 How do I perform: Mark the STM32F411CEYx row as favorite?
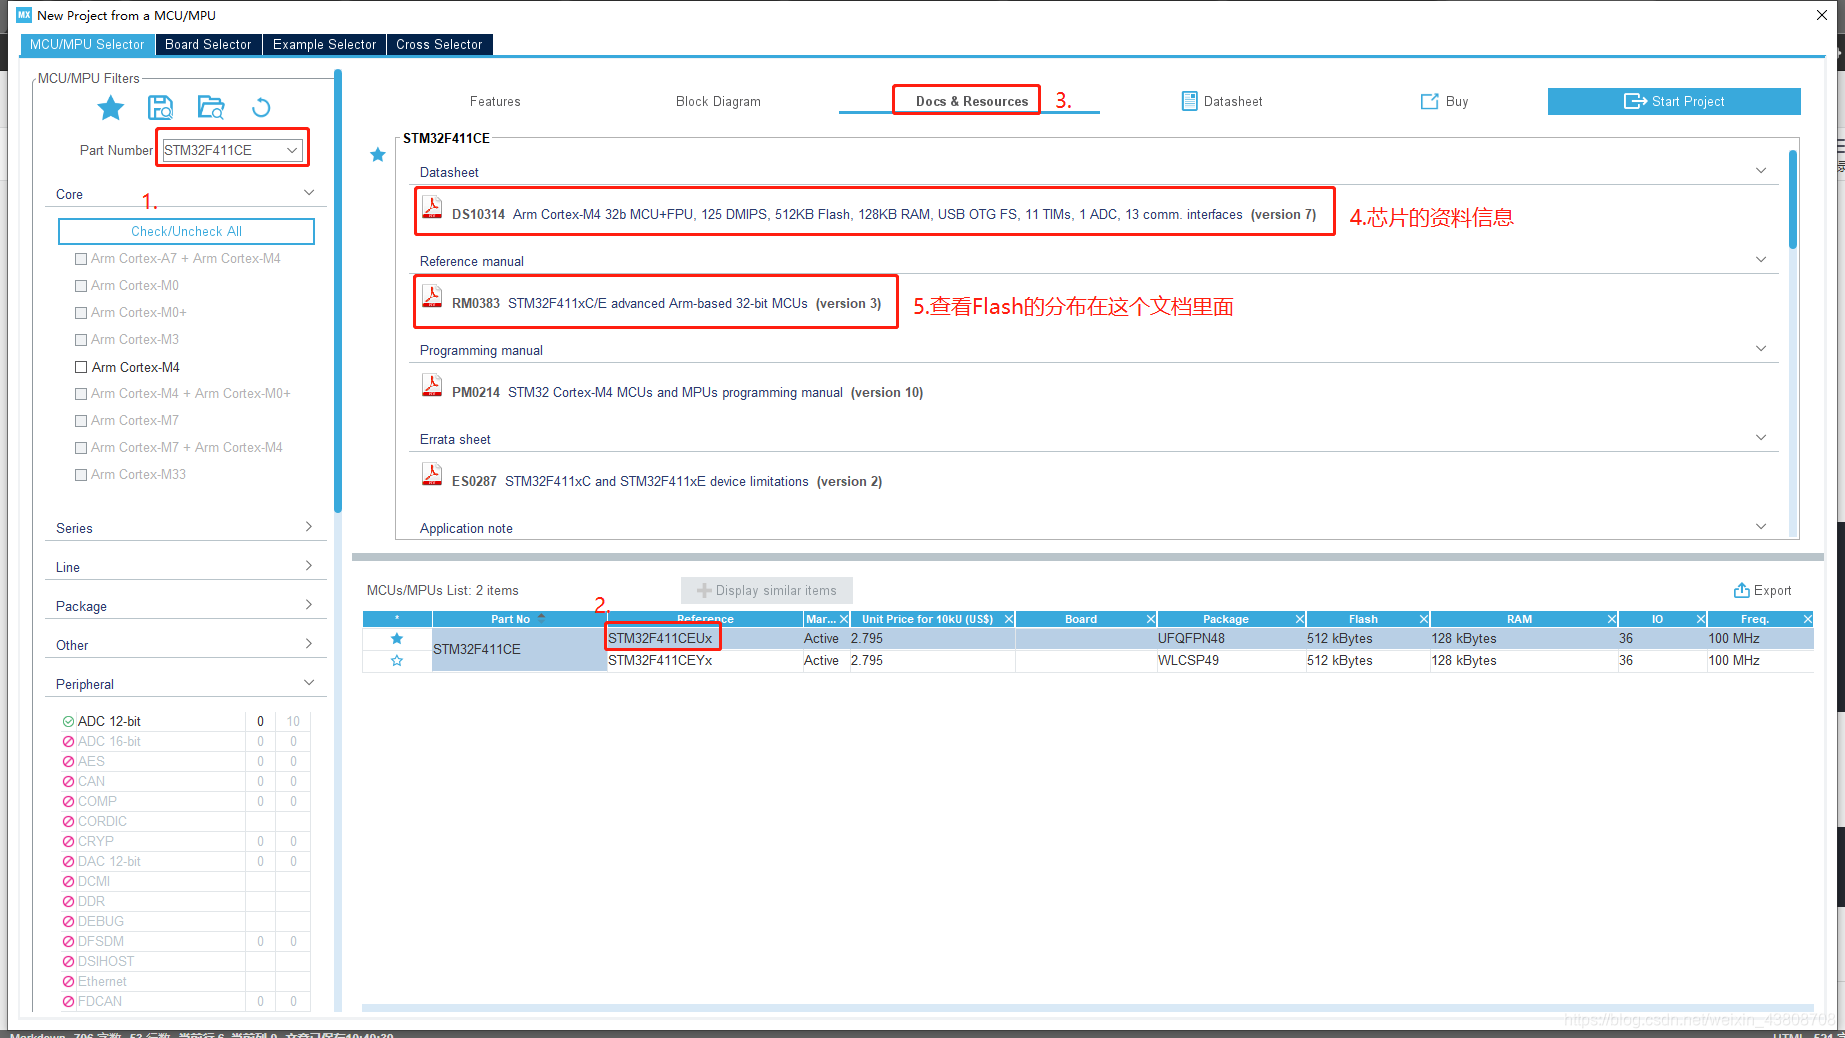click(397, 660)
